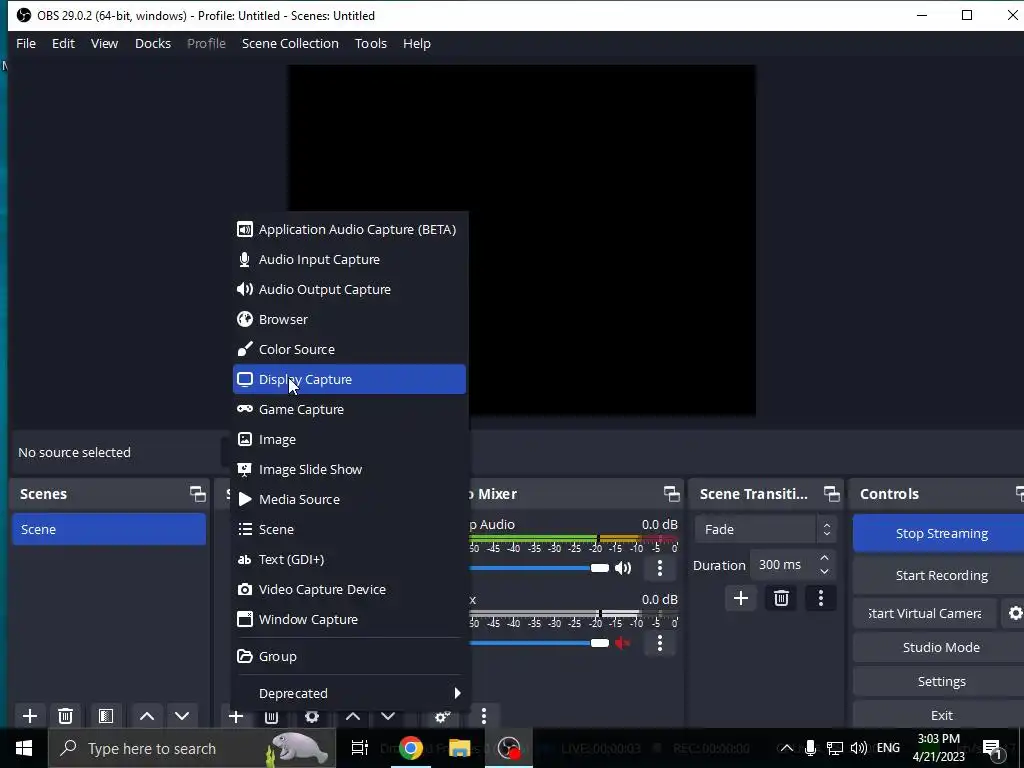Start the Virtual Camera
The width and height of the screenshot is (1024, 768).
click(x=925, y=614)
